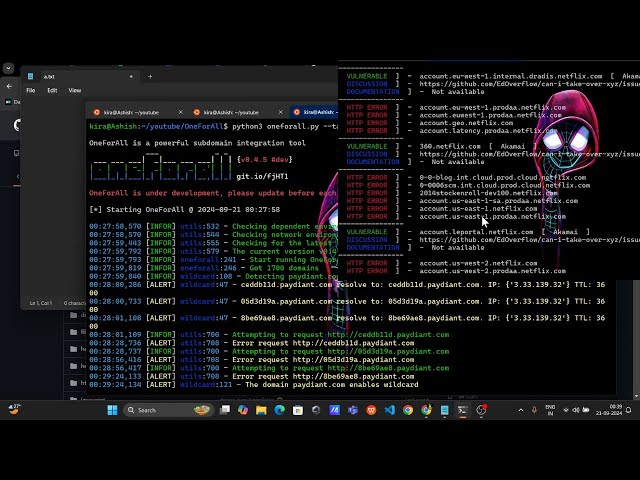Switch to the Terminal taskbar icon
640x480 pixels.
(462, 410)
